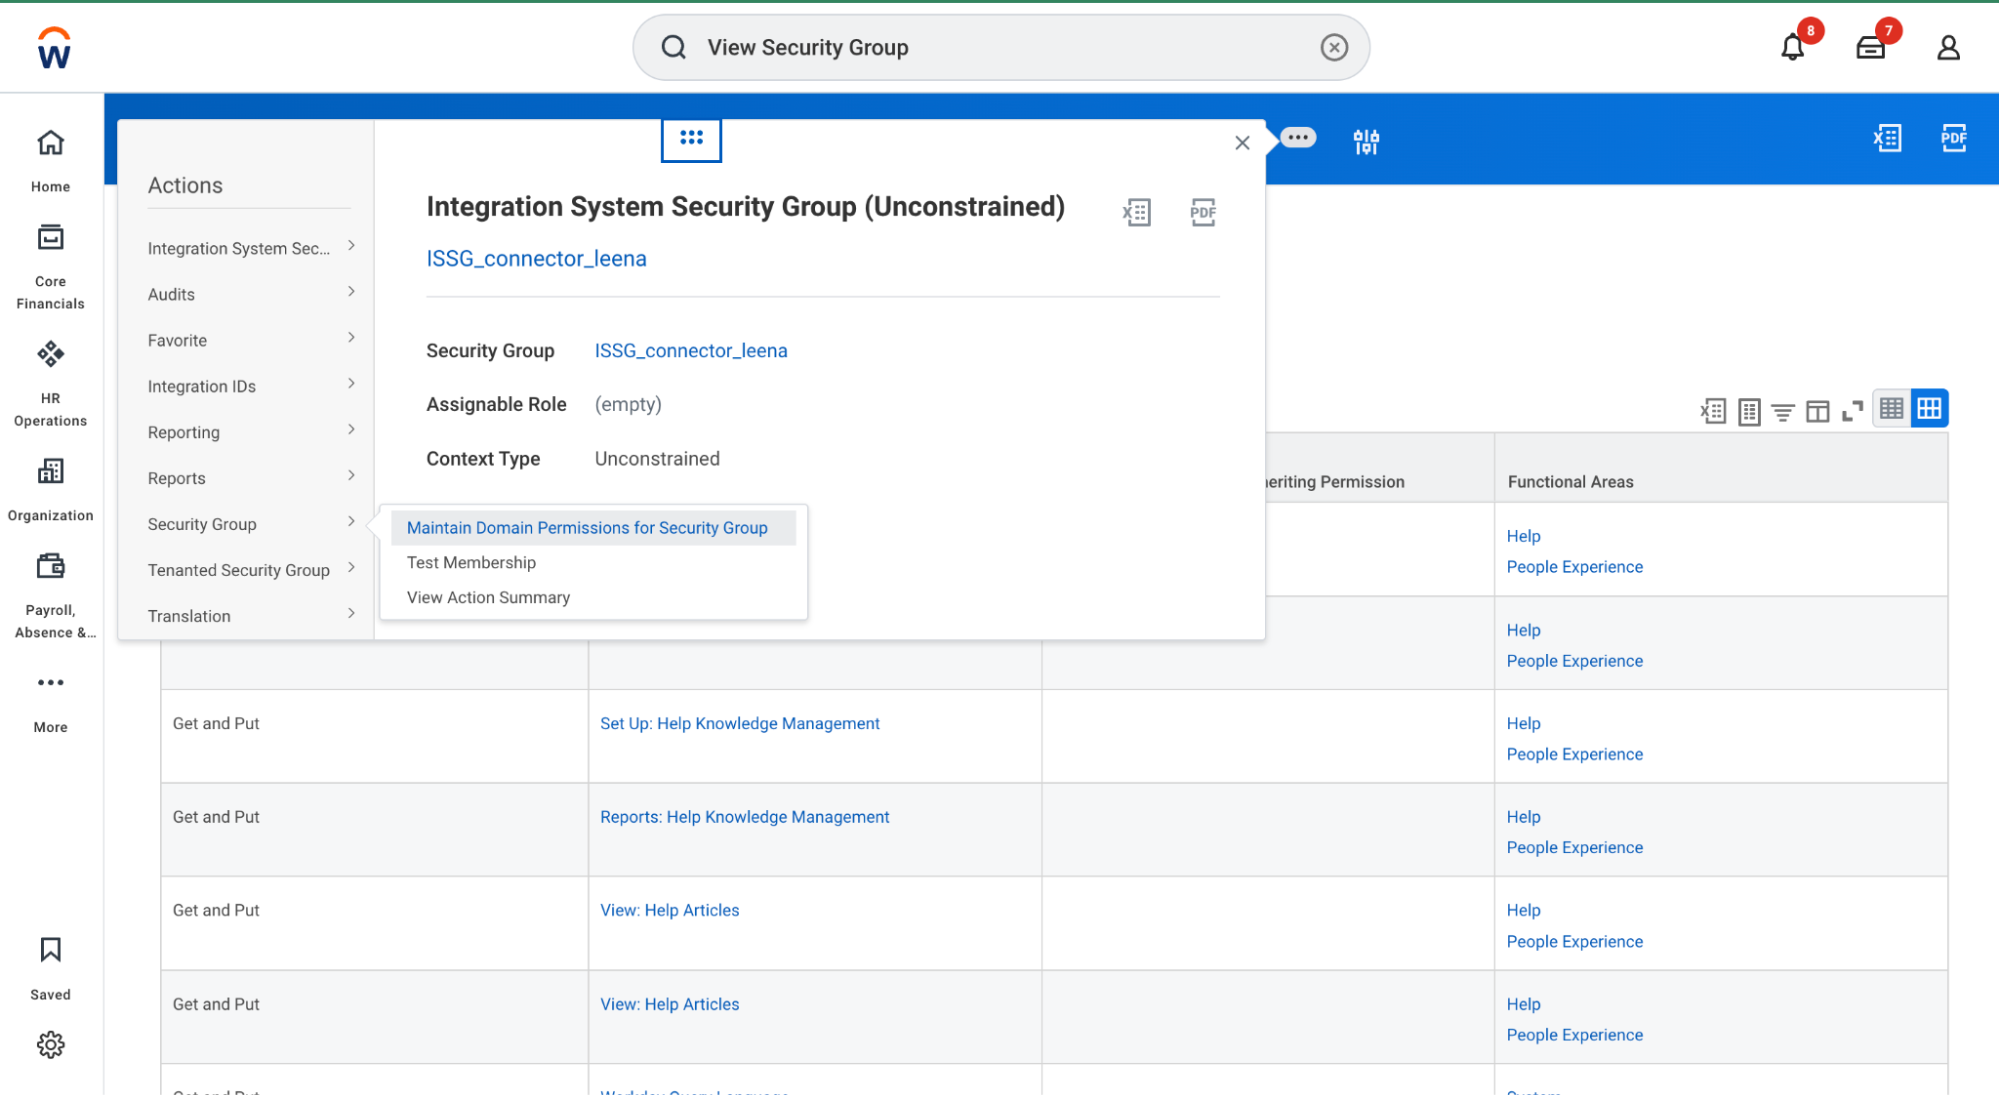The height and width of the screenshot is (1096, 1999).
Task: Open the user profile icon
Action: 1947,47
